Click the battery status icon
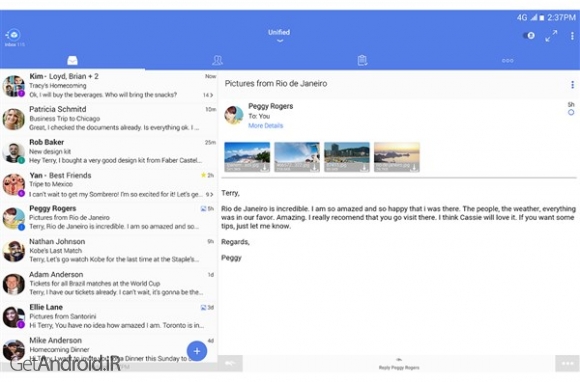Viewport: 580px width, 382px height. coord(542,18)
